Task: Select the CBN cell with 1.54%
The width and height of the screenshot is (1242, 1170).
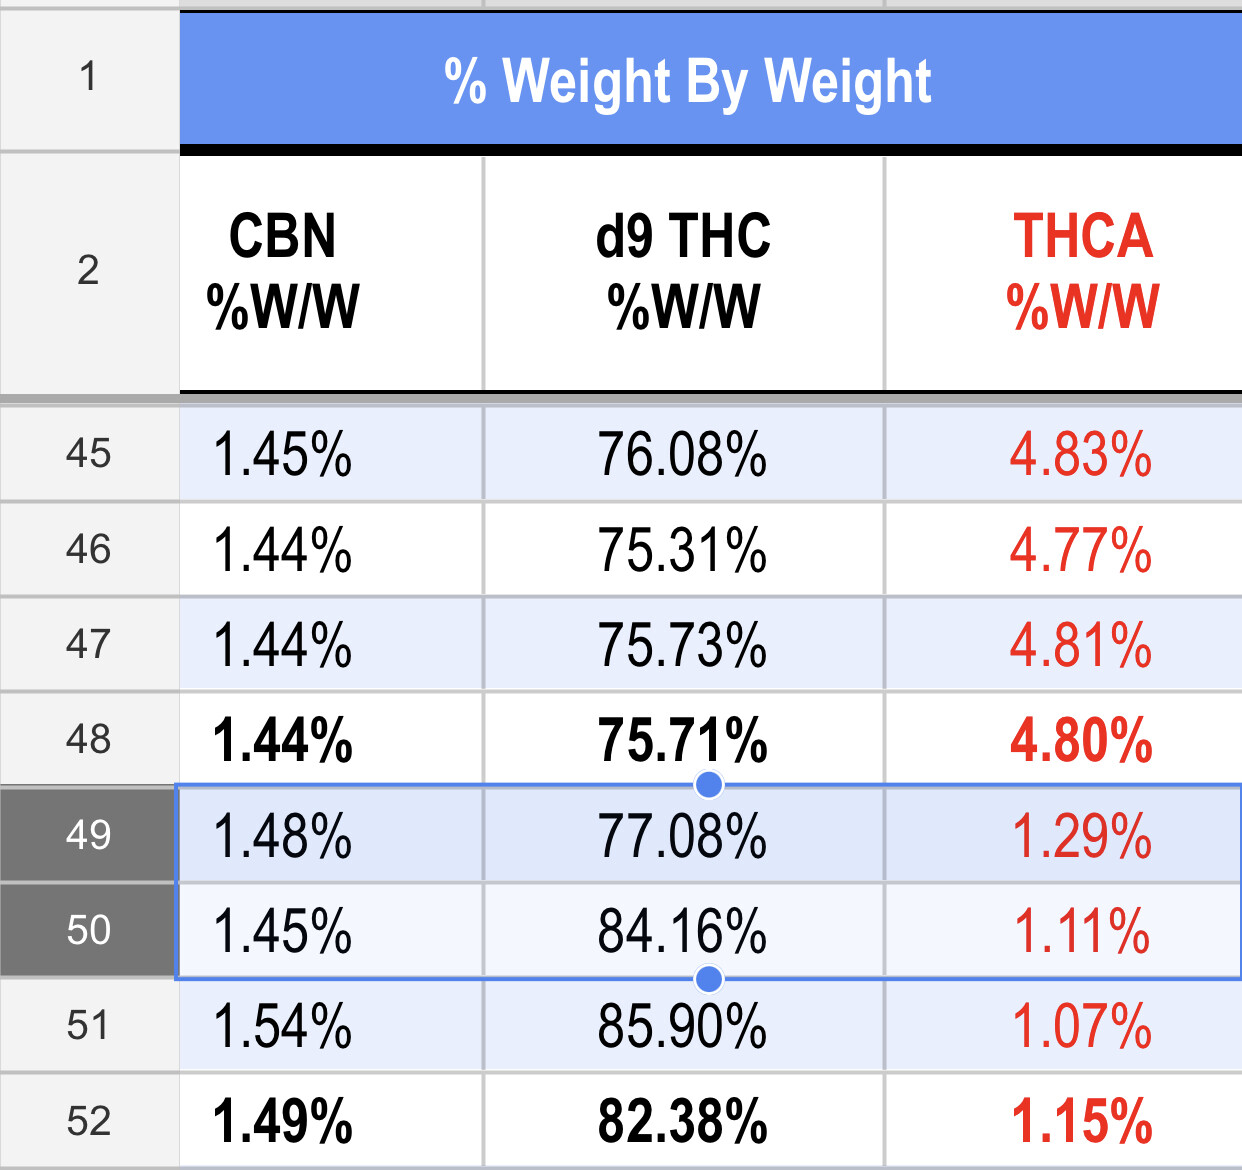Action: (x=283, y=1026)
